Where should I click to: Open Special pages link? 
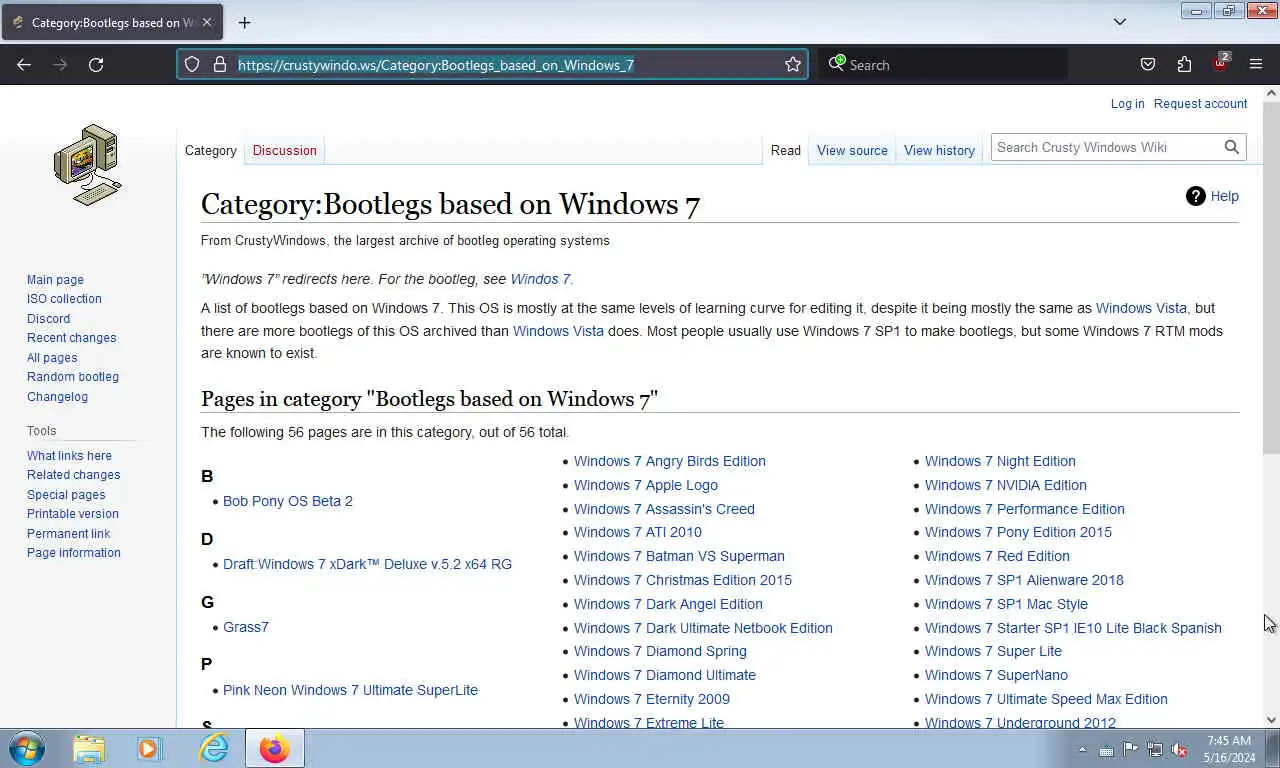pos(66,495)
